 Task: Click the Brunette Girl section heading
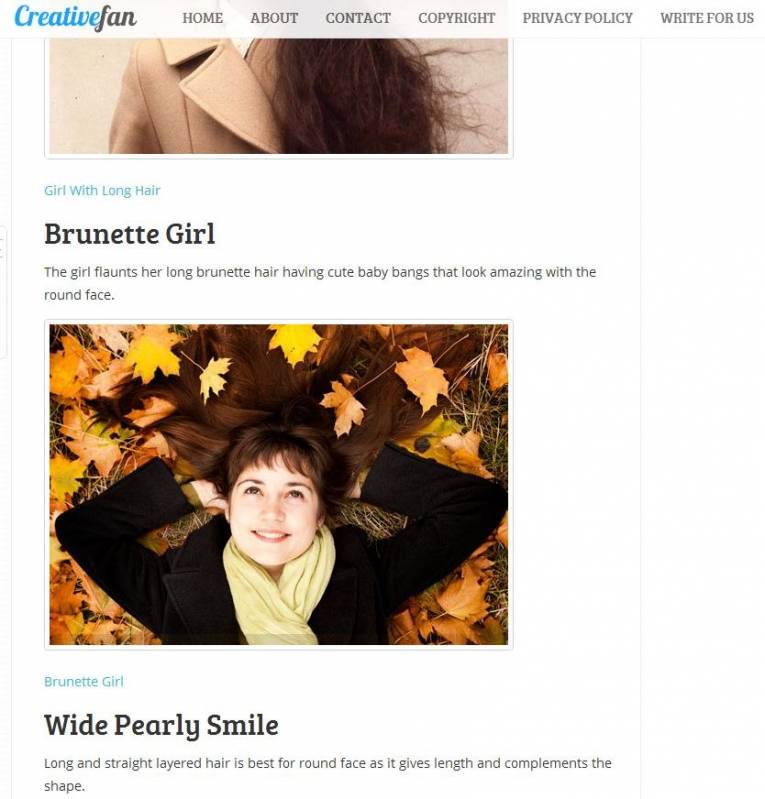tap(129, 234)
